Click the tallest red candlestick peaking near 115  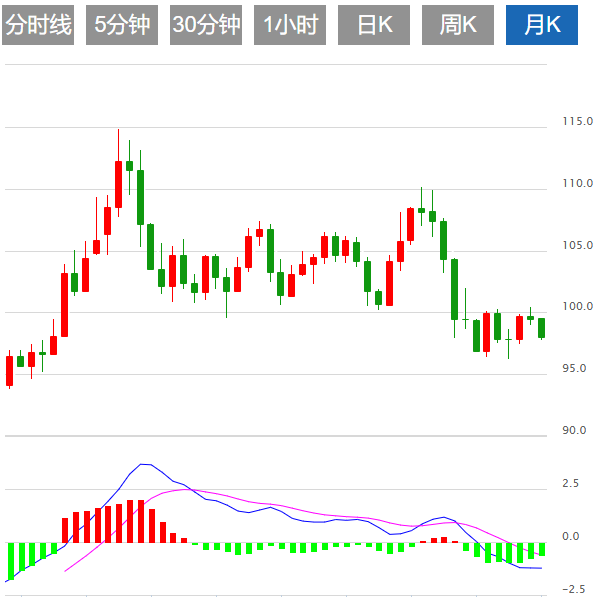pyautogui.click(x=118, y=183)
